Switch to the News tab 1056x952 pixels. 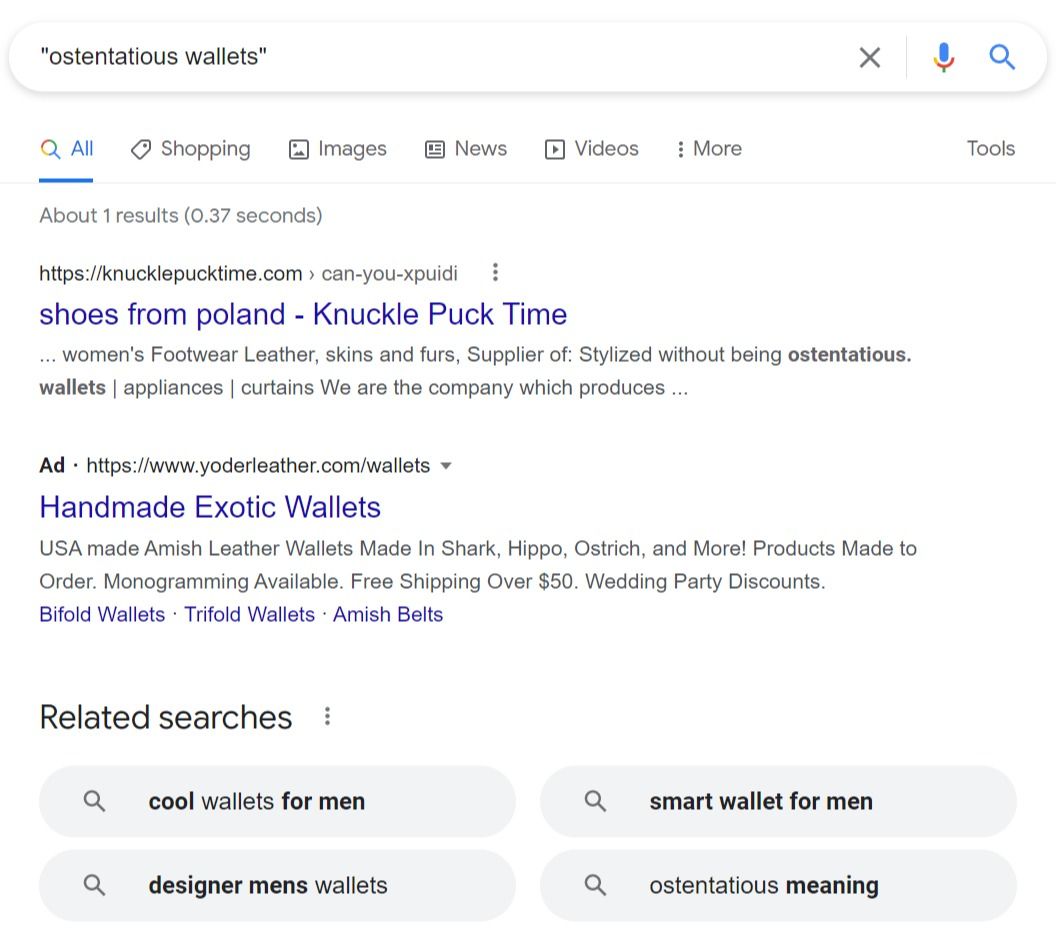point(466,148)
